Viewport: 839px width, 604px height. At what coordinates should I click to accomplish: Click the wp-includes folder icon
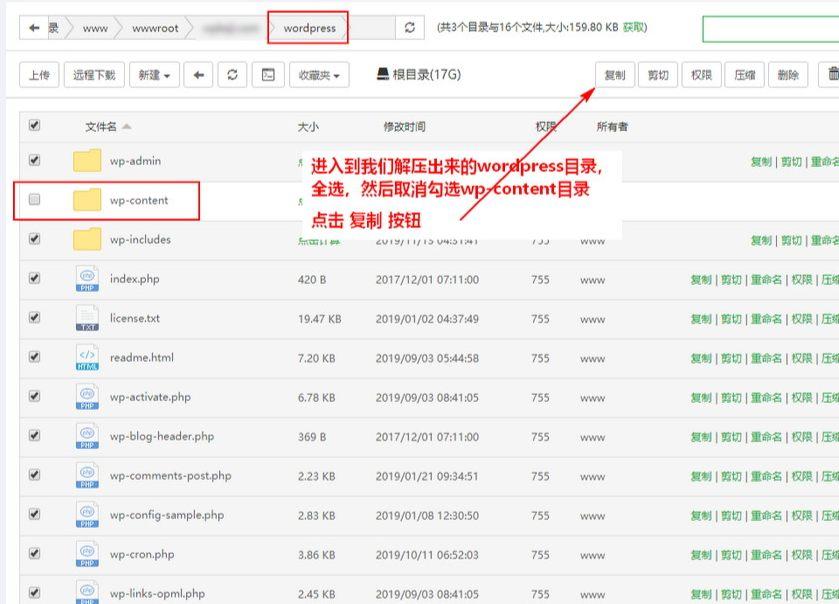point(87,239)
